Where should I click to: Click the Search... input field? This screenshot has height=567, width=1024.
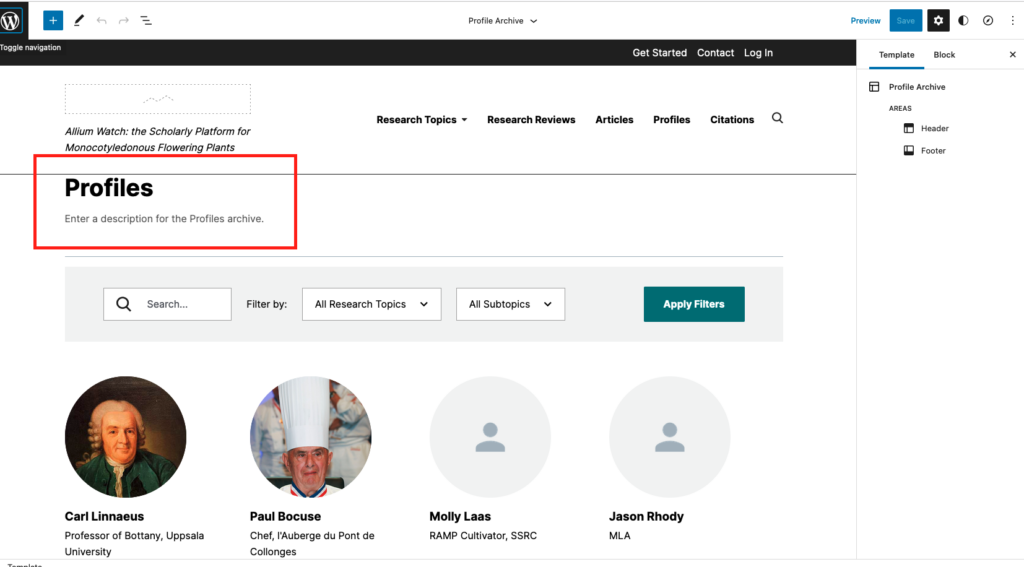click(167, 304)
